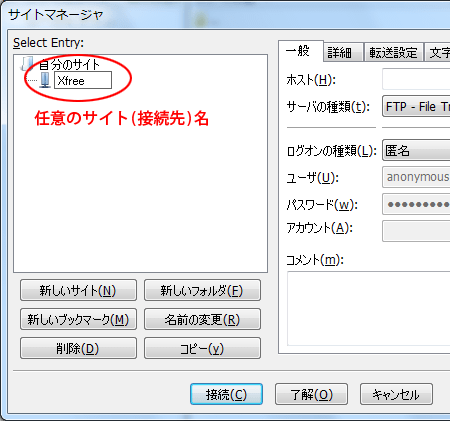Open the サーバの種類 FTP dropdown
The image size is (450, 422).
(416, 106)
